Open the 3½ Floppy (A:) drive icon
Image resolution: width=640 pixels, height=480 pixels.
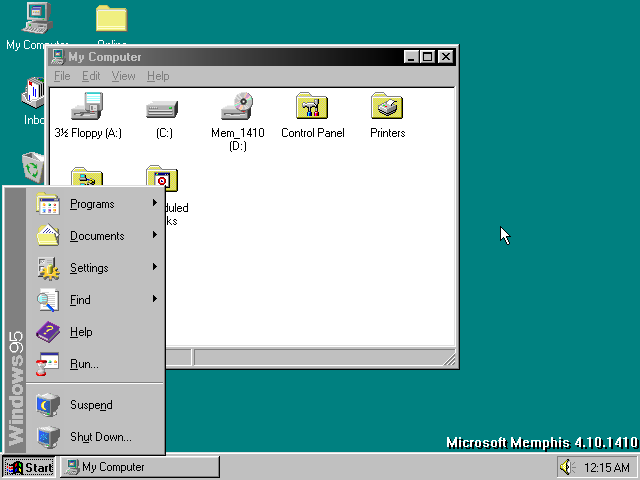pos(87,106)
